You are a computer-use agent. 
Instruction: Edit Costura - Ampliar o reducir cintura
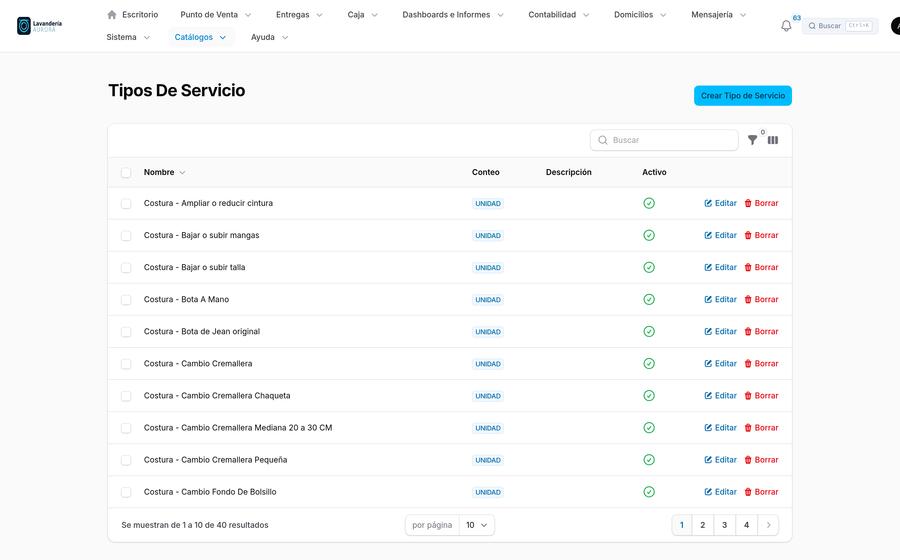click(720, 203)
